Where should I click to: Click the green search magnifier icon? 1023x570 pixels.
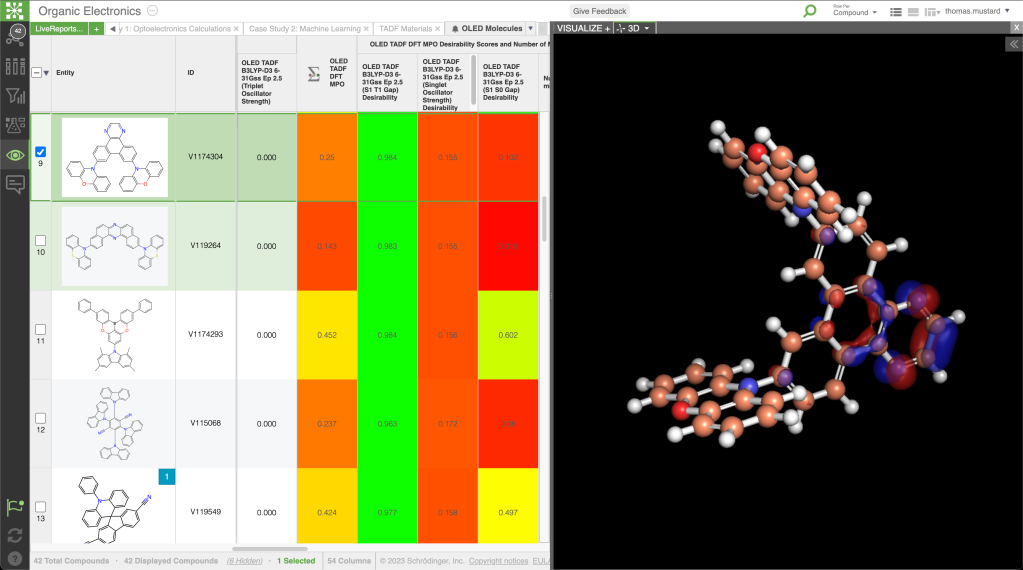click(x=810, y=11)
